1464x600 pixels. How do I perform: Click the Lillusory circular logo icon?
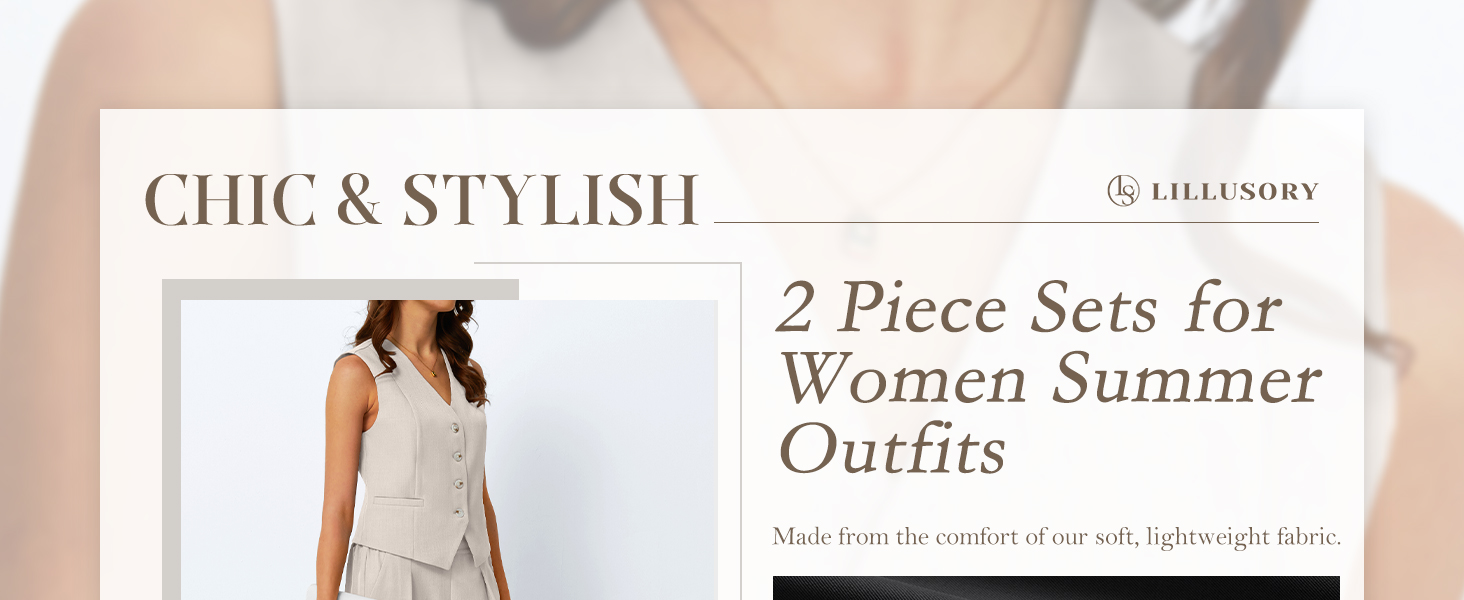(1123, 190)
